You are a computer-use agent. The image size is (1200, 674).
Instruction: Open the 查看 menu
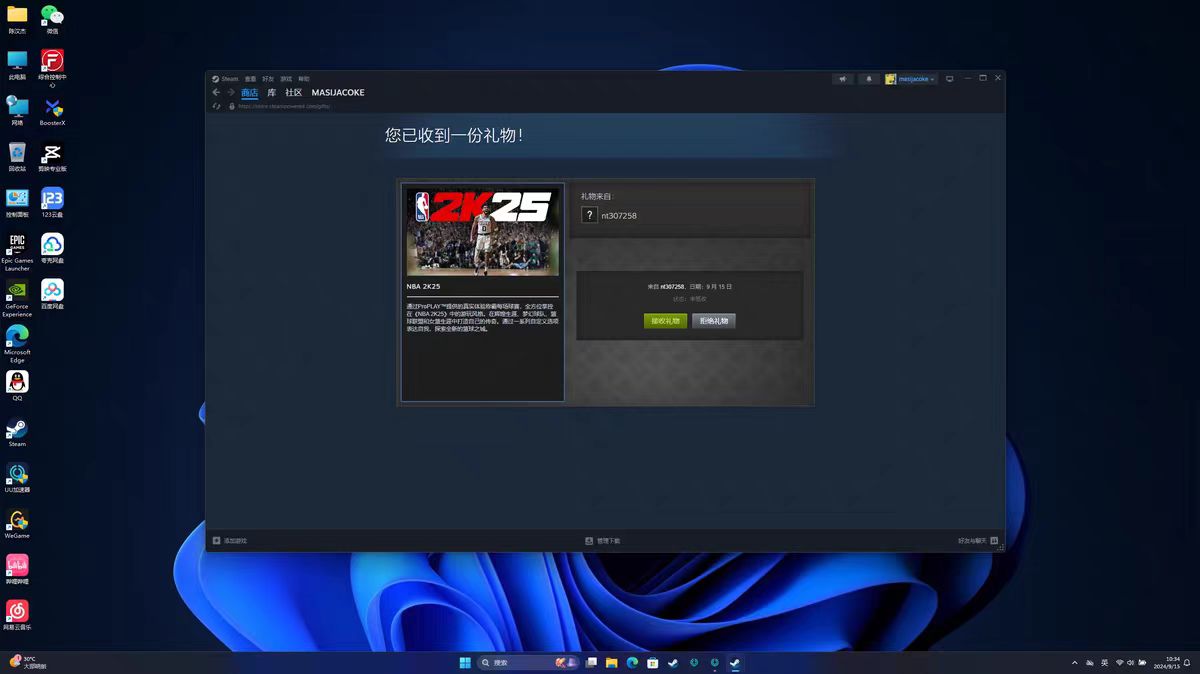coord(252,78)
